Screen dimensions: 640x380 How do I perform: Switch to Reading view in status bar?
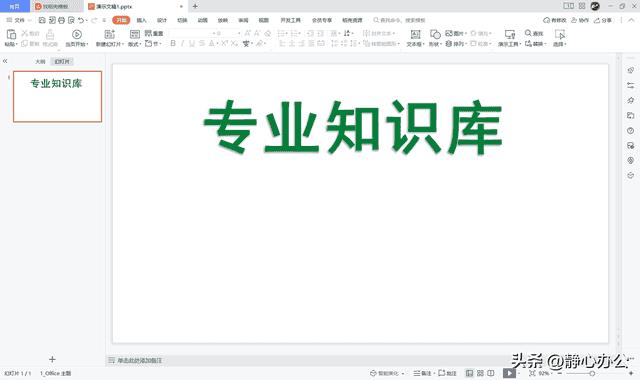coord(491,373)
